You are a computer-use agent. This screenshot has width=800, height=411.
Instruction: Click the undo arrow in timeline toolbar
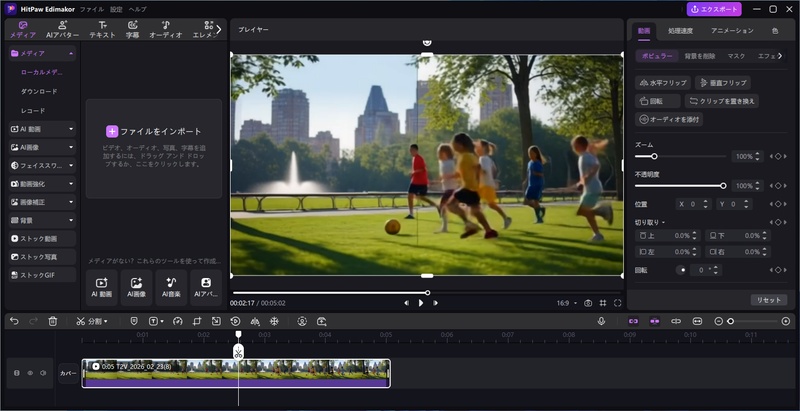coord(14,321)
